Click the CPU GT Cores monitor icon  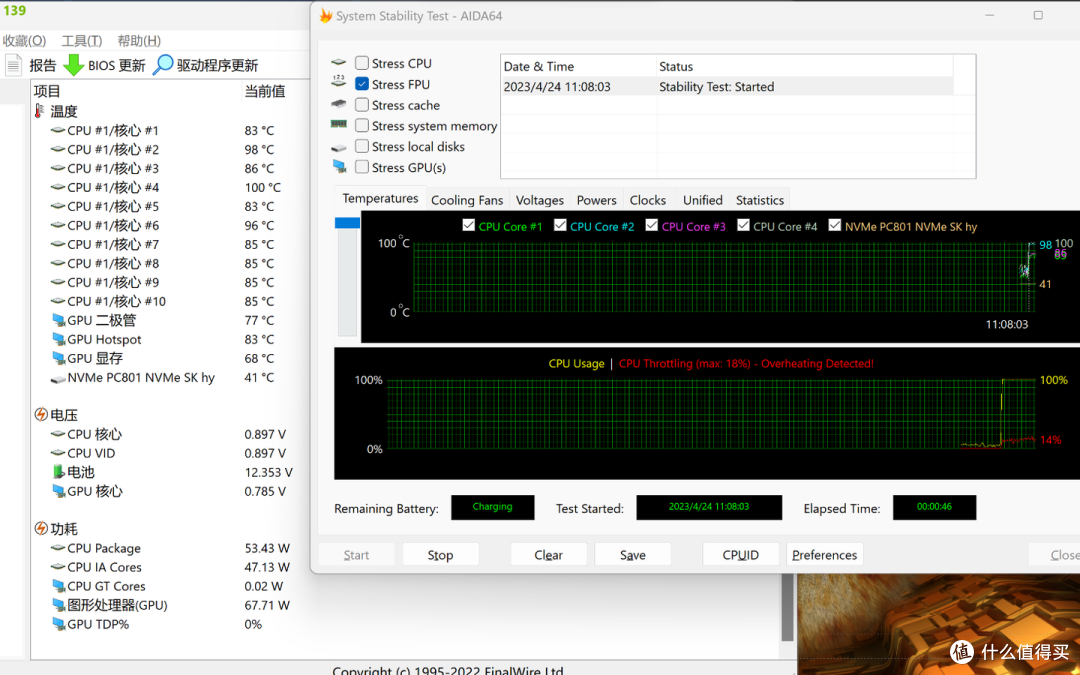pos(59,586)
